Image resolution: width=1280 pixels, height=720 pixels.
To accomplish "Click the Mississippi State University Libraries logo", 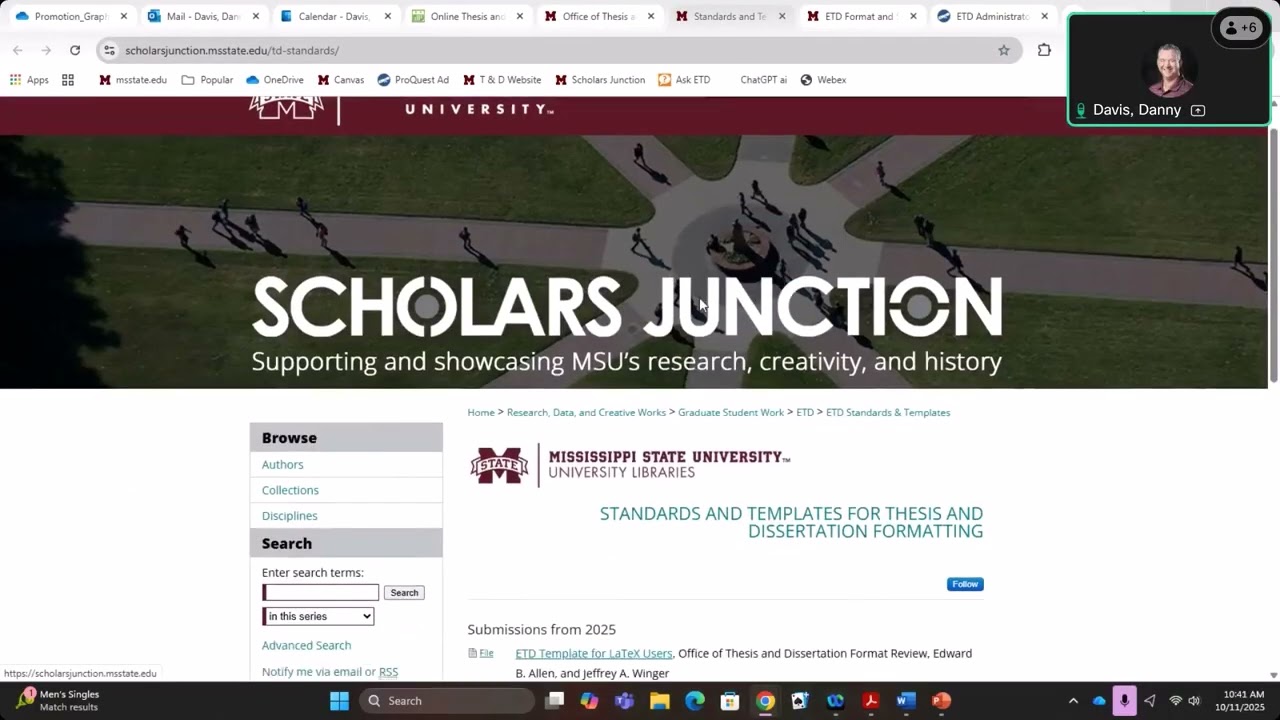I will pos(630,465).
